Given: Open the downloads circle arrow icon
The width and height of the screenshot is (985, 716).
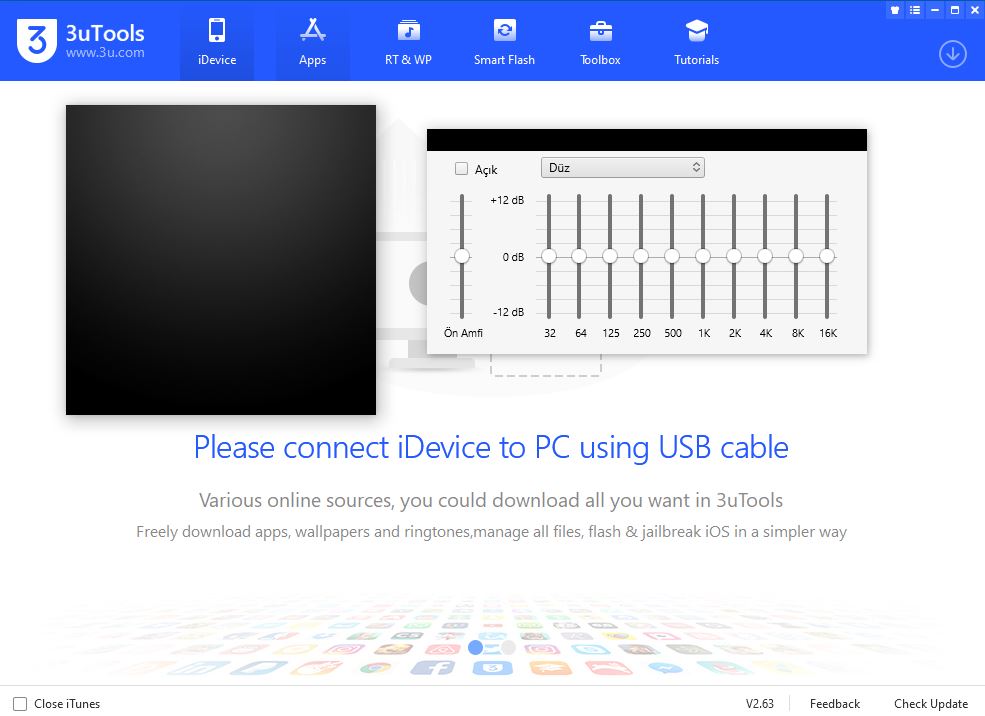Looking at the screenshot, I should click(952, 54).
